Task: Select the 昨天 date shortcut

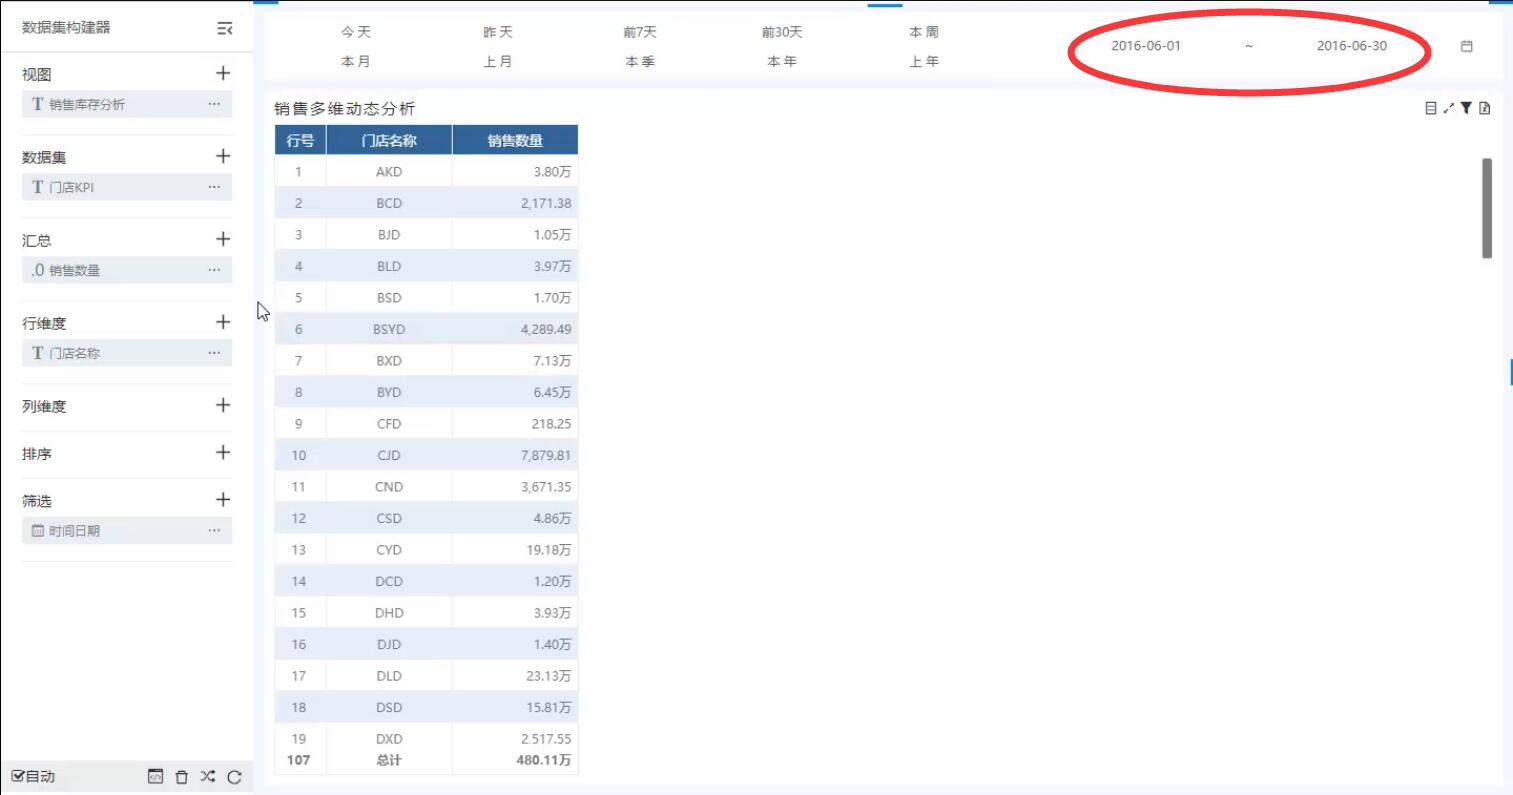Action: [x=498, y=32]
